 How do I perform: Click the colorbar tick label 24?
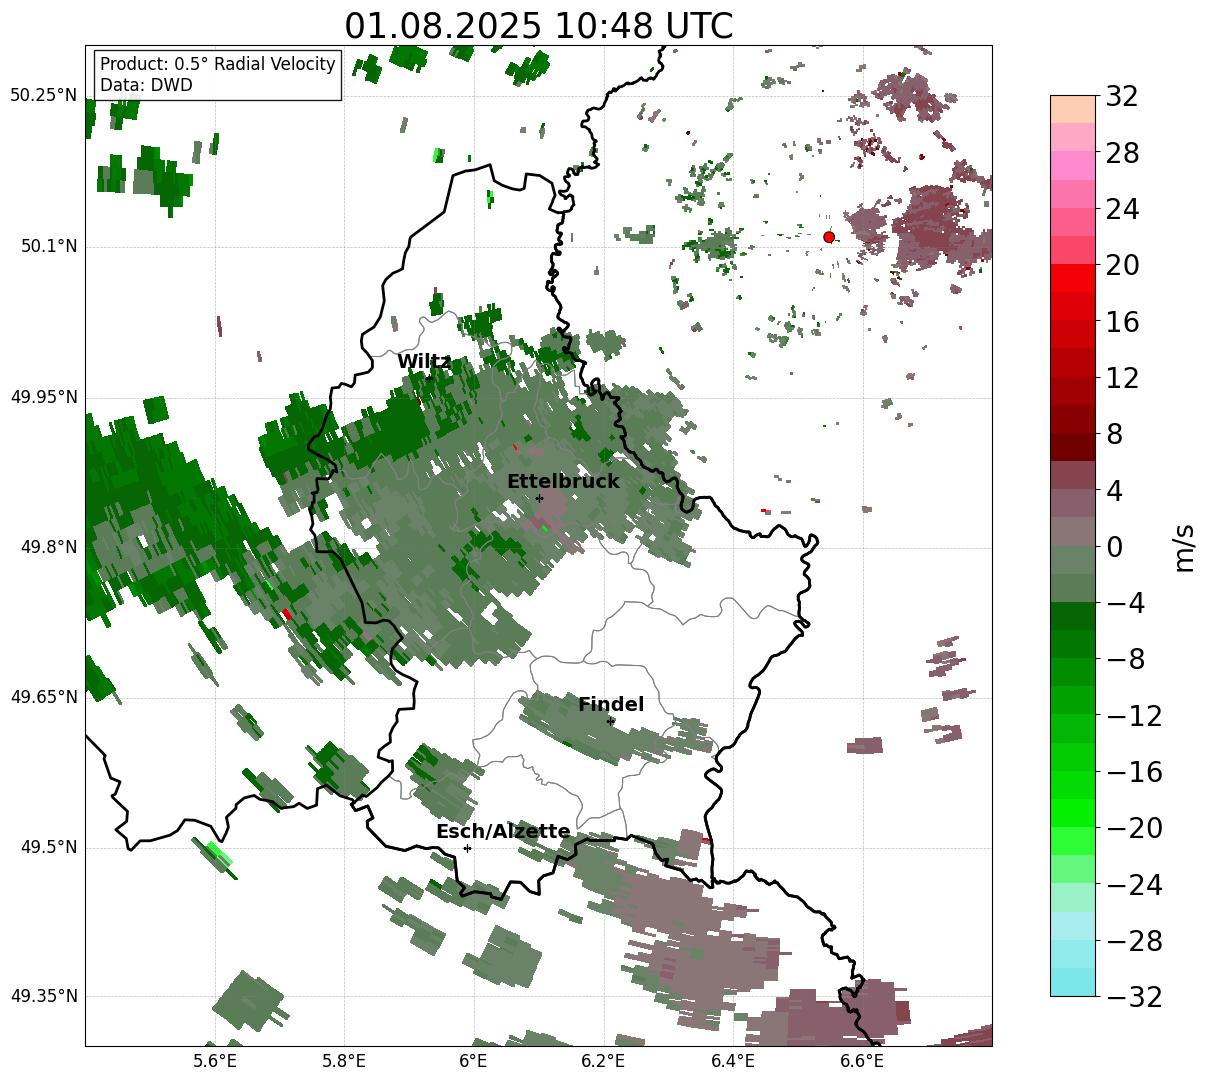[x=1121, y=210]
